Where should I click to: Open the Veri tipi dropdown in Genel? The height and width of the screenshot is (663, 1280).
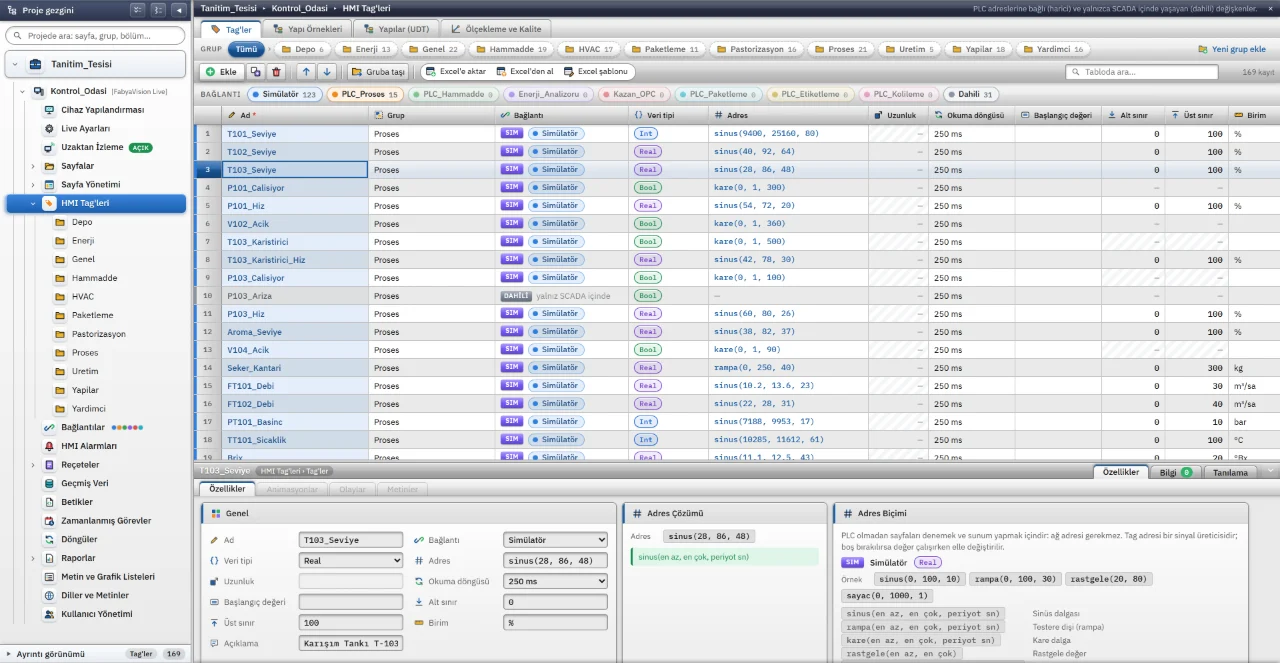(x=351, y=561)
